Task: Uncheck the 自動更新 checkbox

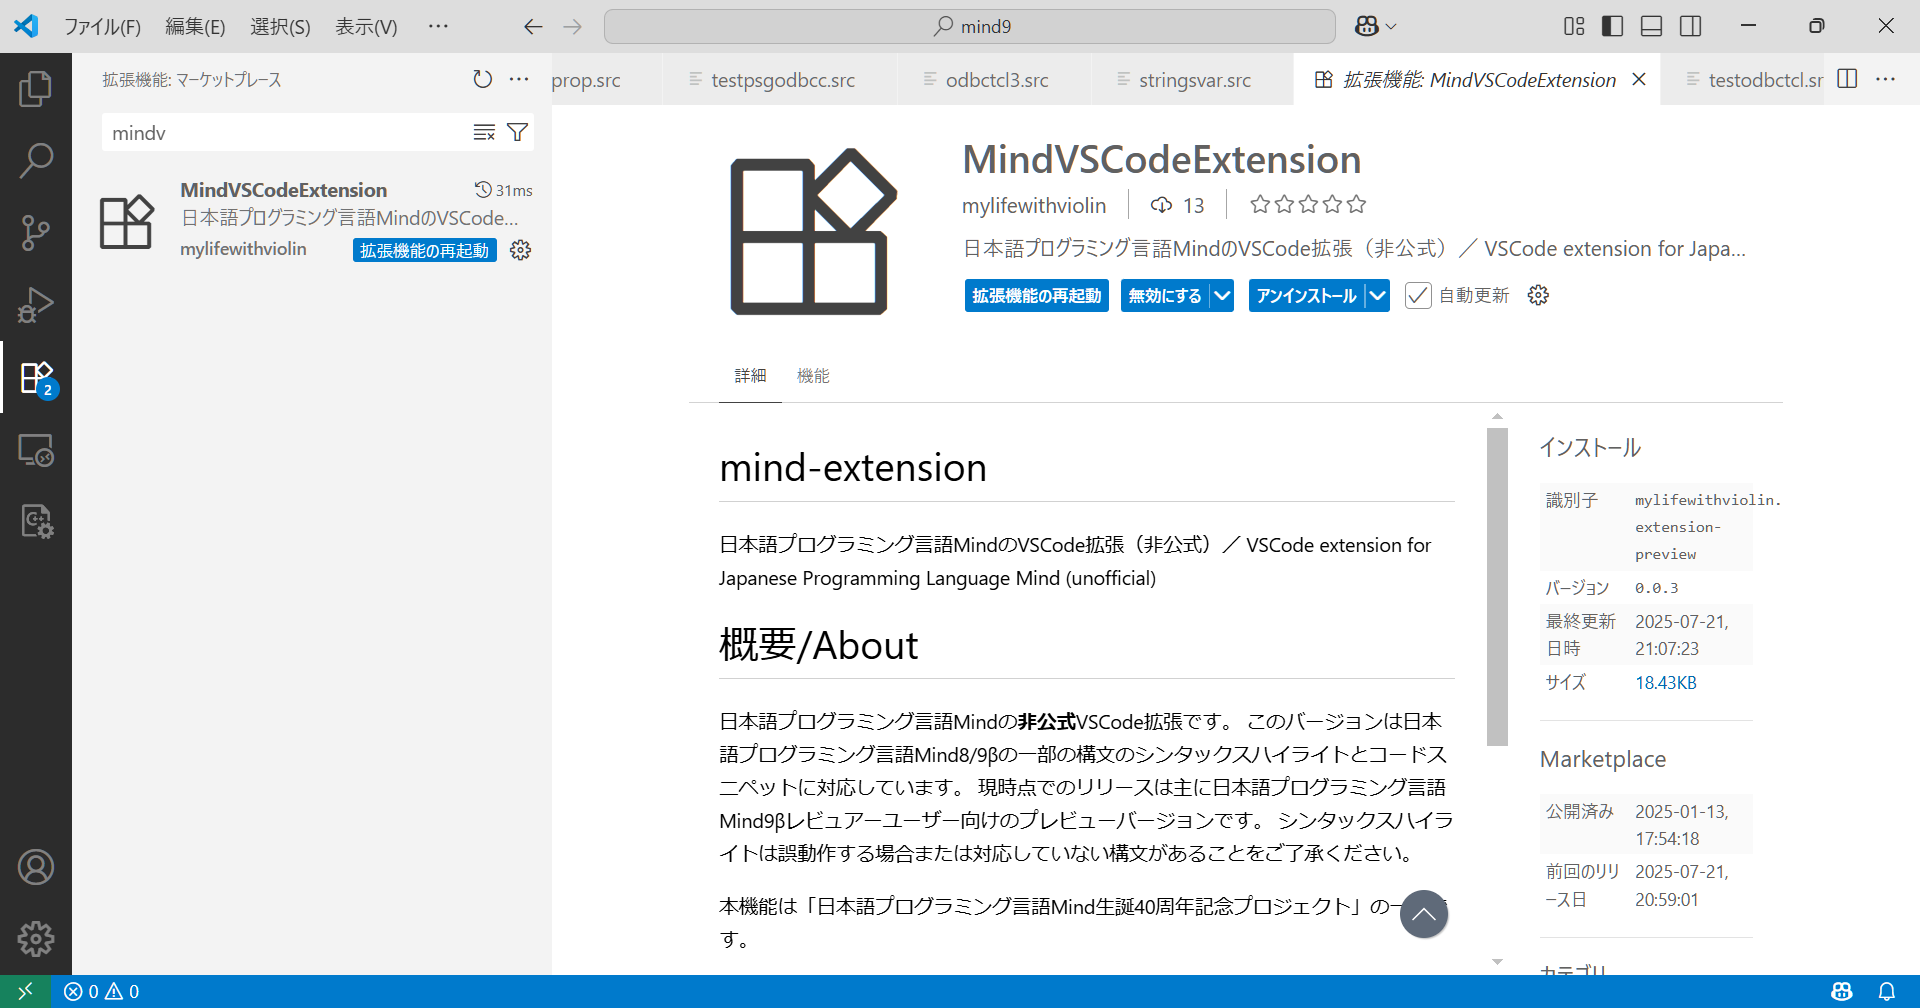Action: (x=1418, y=295)
